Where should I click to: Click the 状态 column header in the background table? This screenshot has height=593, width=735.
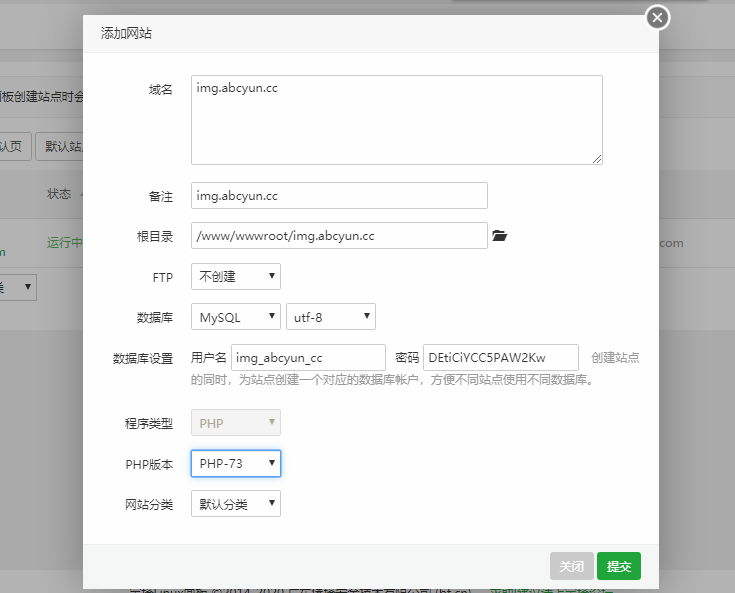[x=59, y=194]
